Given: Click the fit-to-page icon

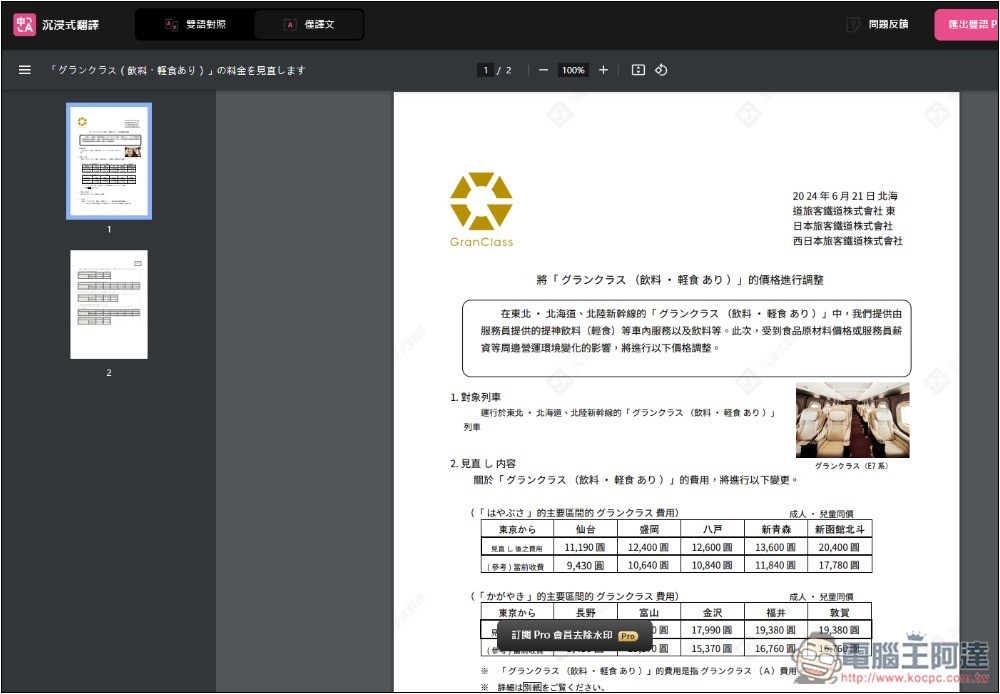Looking at the screenshot, I should coord(638,70).
